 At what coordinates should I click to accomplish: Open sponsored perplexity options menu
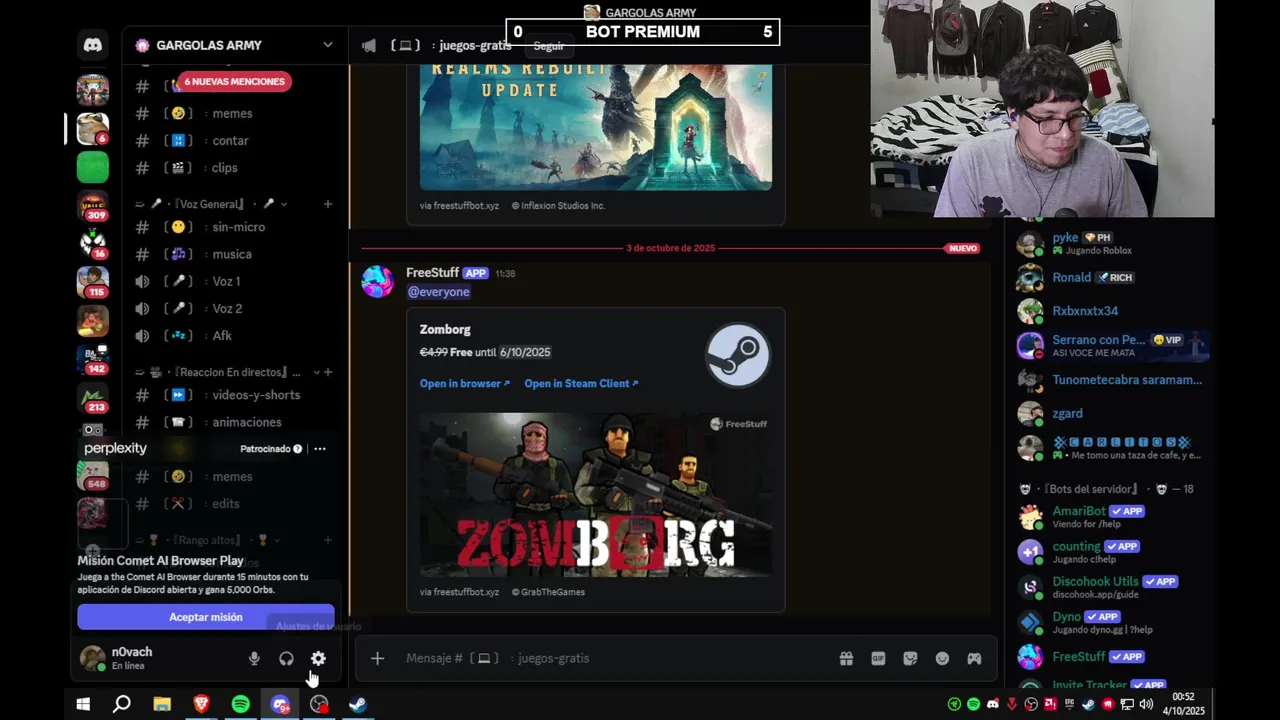pos(320,449)
